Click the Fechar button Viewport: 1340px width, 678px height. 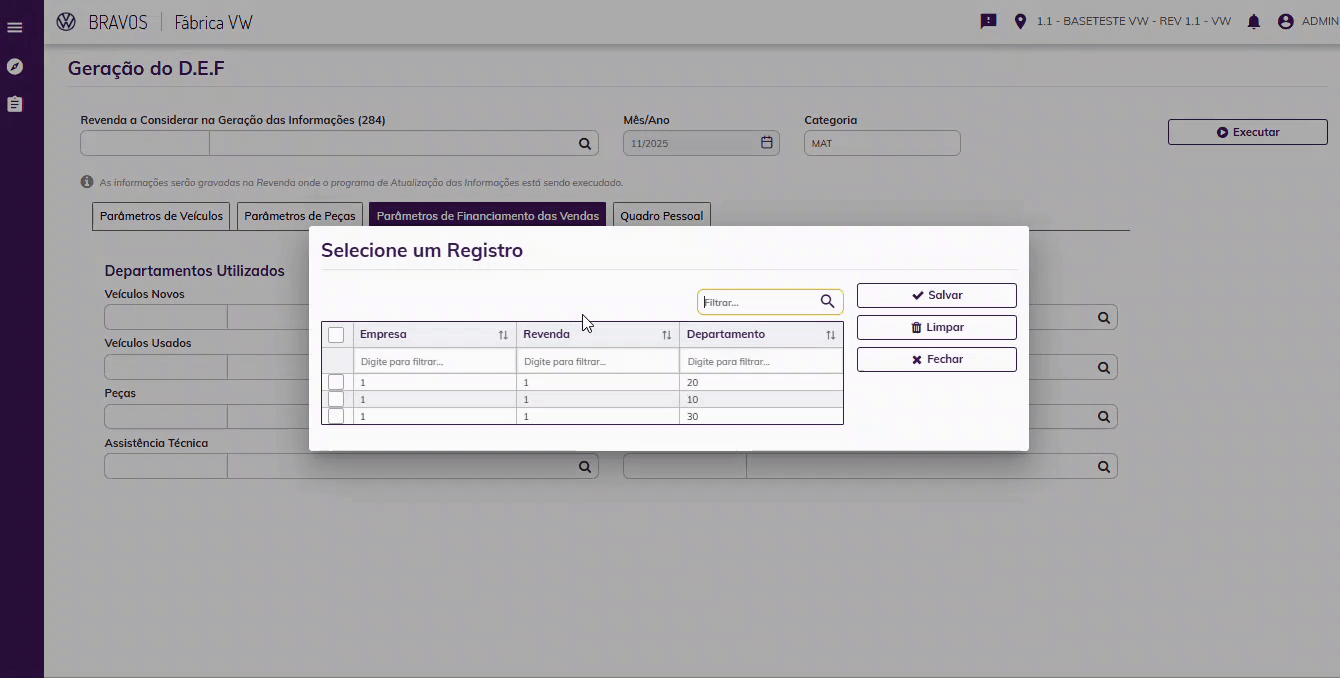coord(937,359)
